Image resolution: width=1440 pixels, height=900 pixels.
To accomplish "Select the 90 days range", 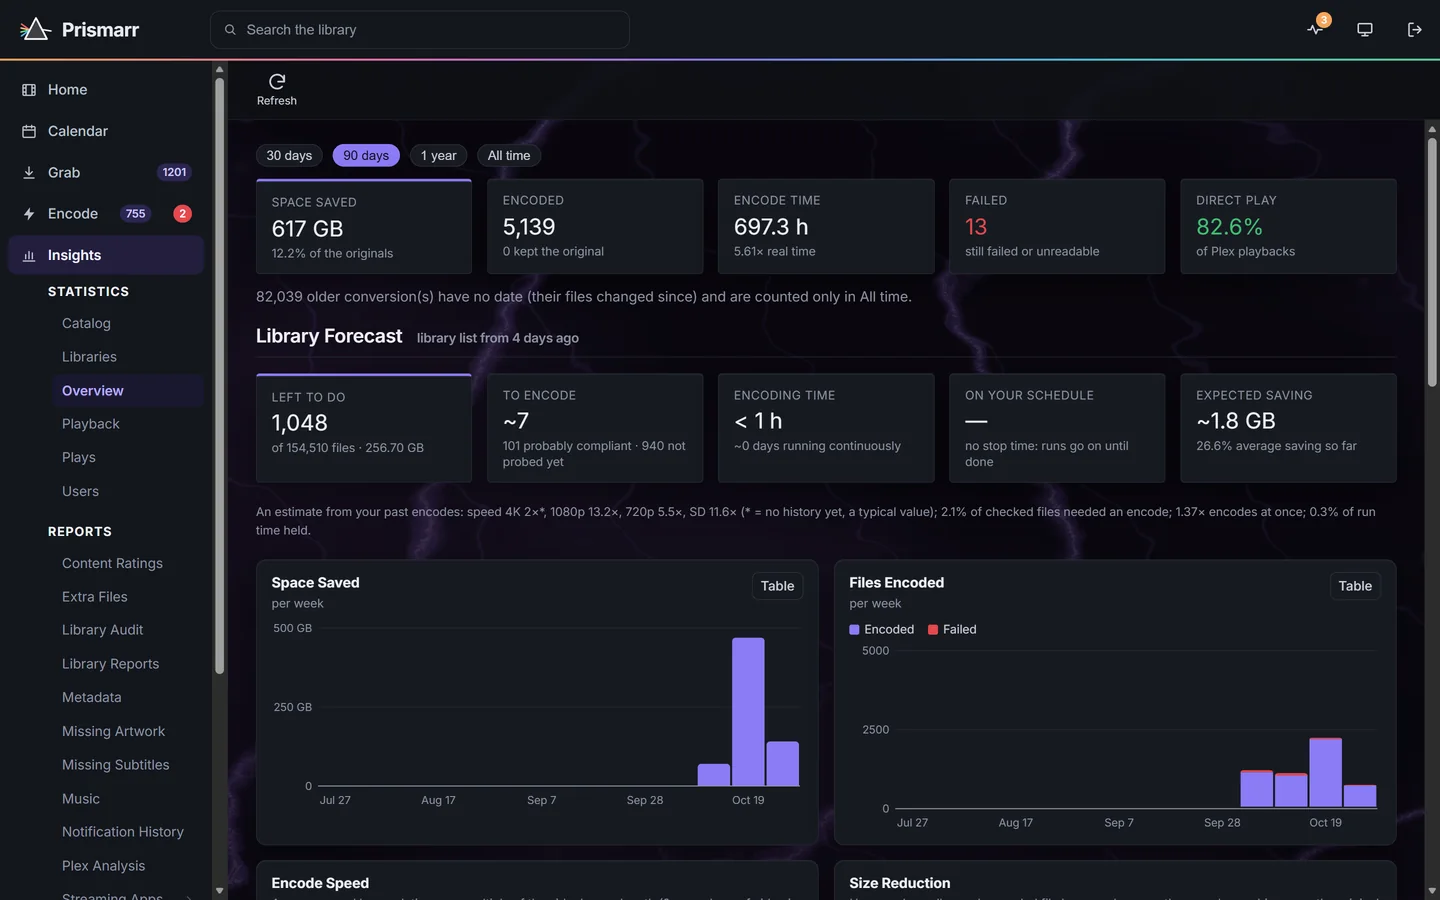I will (366, 155).
